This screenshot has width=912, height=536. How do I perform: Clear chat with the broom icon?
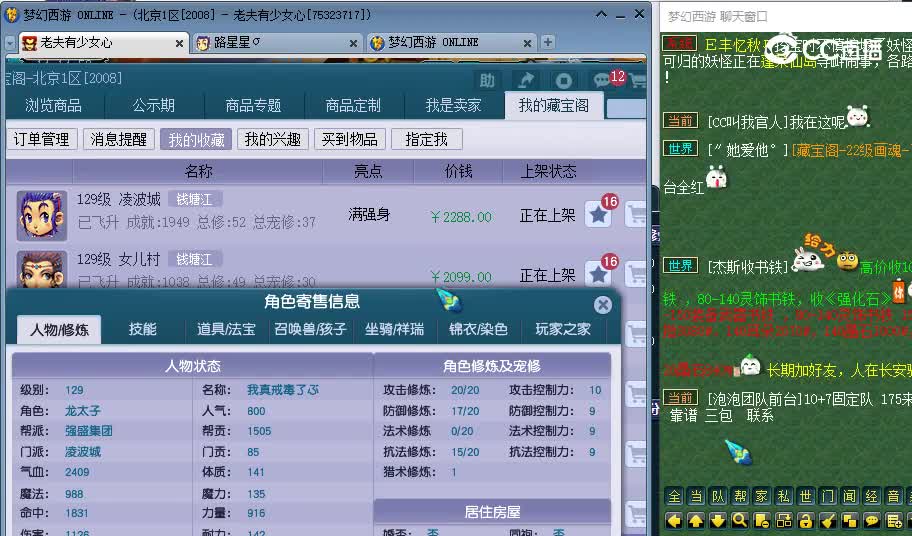coord(827,520)
